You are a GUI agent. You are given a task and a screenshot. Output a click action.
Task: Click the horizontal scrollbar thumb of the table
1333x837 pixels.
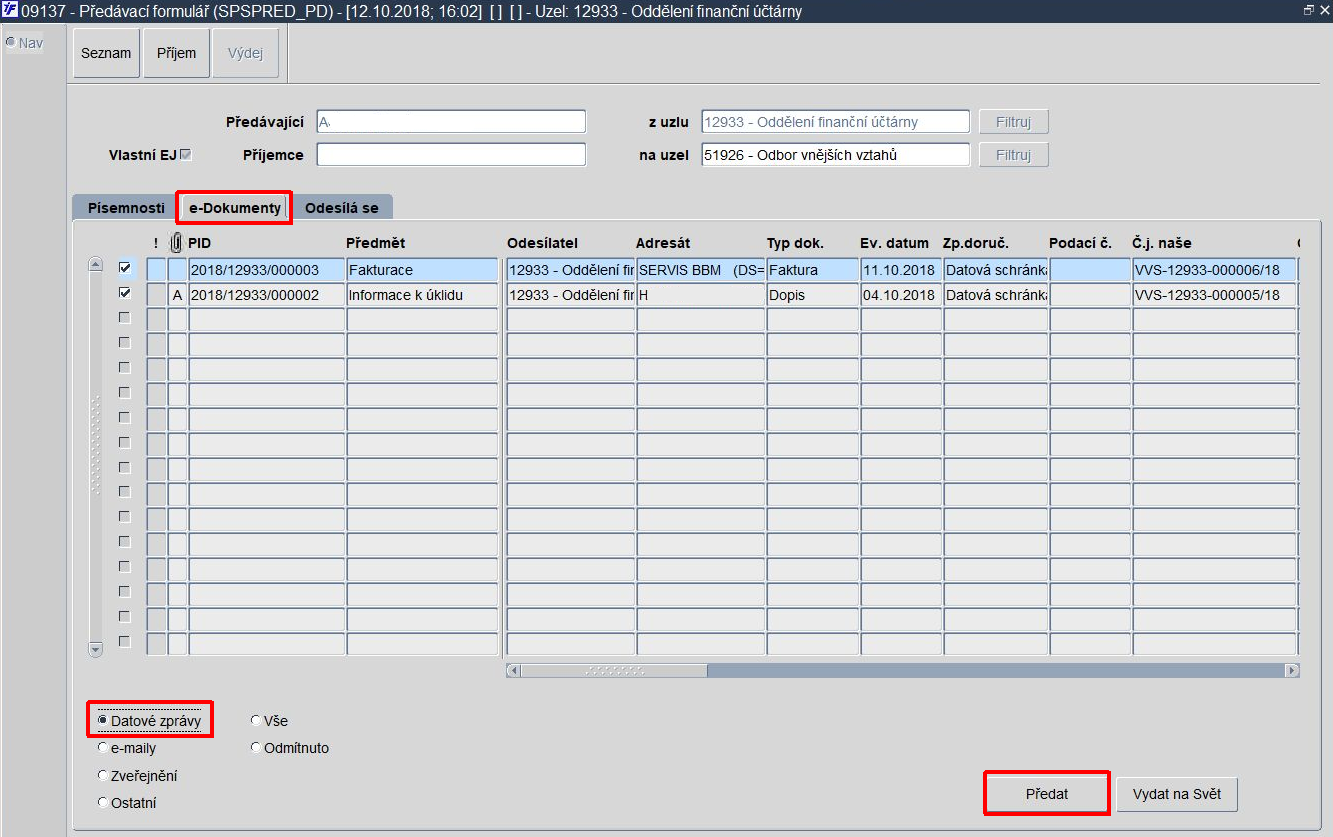(x=614, y=670)
